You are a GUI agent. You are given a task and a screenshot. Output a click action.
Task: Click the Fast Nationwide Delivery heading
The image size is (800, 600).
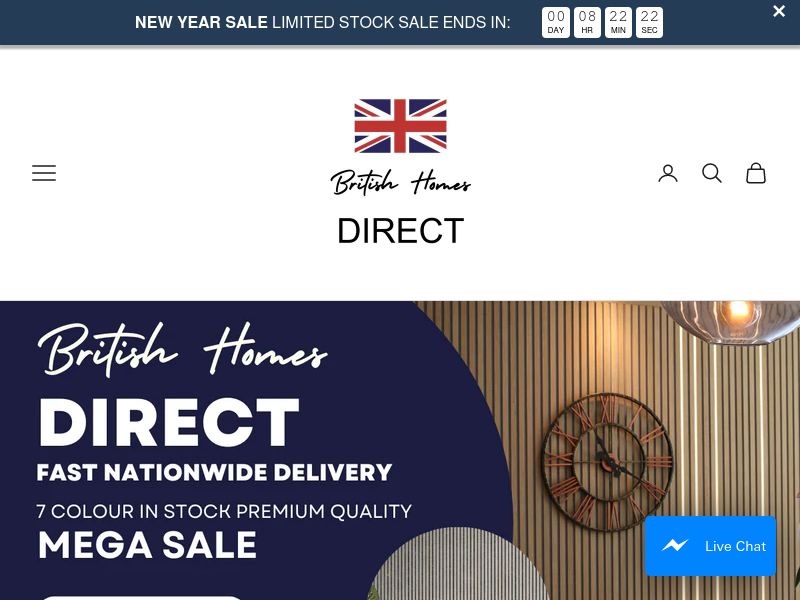coord(214,472)
